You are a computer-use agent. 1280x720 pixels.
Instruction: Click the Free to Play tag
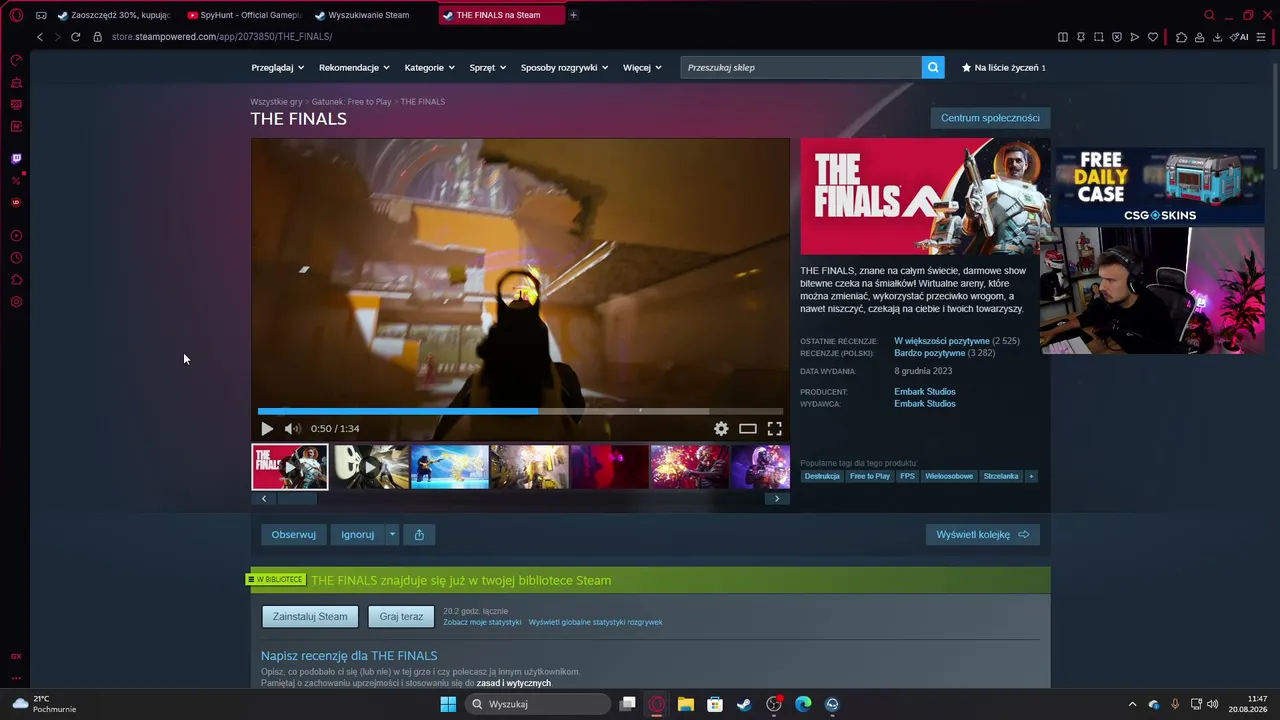(x=870, y=476)
